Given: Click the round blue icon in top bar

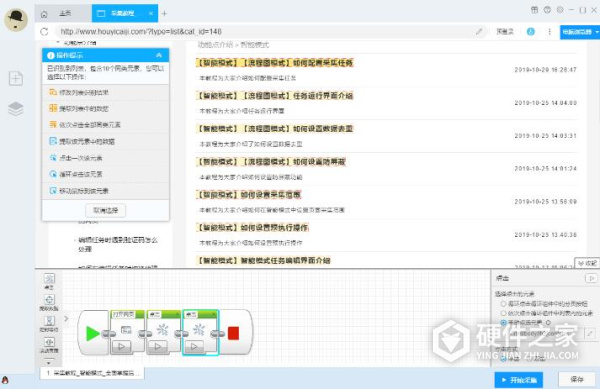Looking at the screenshot, I should click(x=531, y=32).
